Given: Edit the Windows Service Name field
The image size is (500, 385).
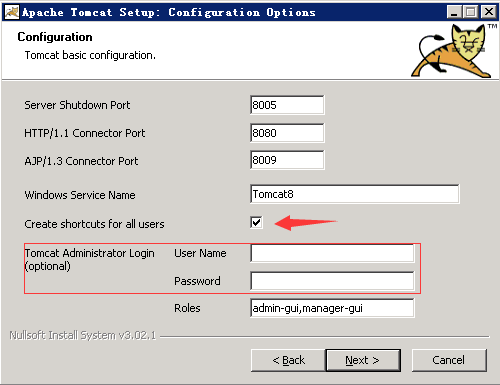Looking at the screenshot, I should tap(355, 194).
